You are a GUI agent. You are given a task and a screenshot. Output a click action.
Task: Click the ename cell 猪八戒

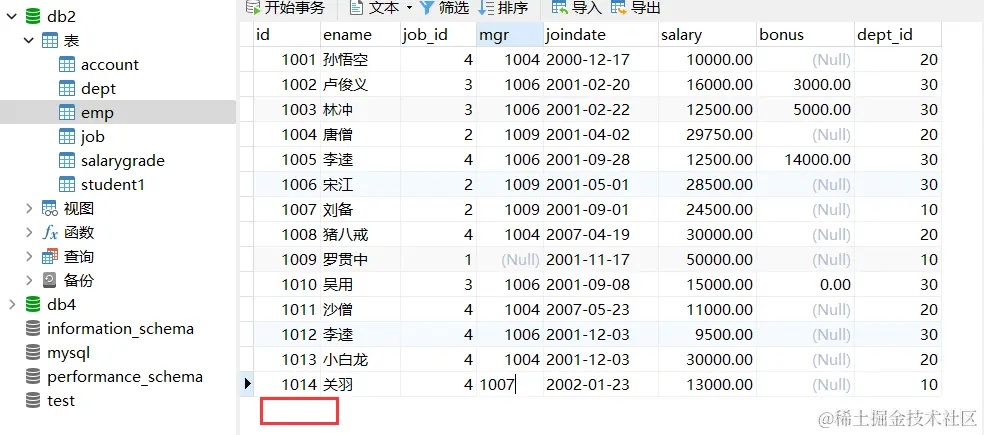(360, 234)
